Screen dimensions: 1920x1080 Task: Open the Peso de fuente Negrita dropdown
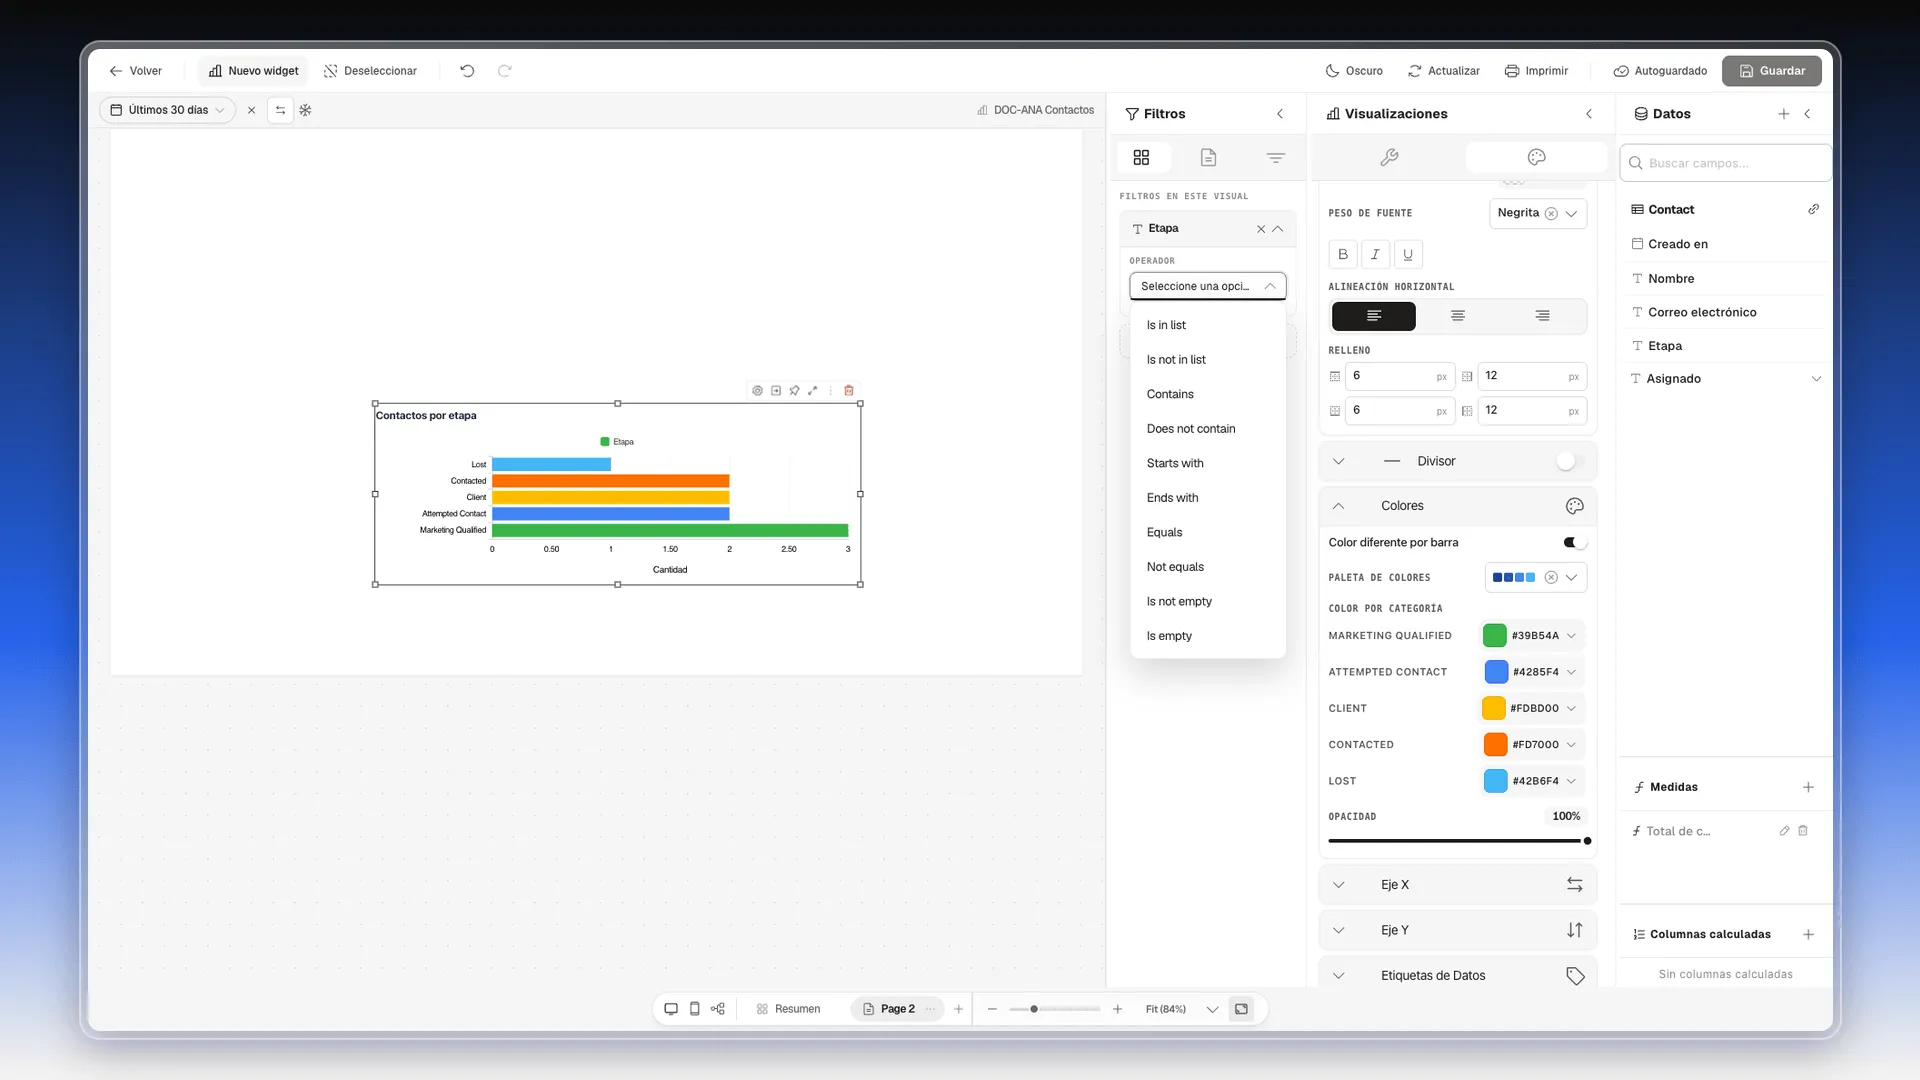(1537, 213)
